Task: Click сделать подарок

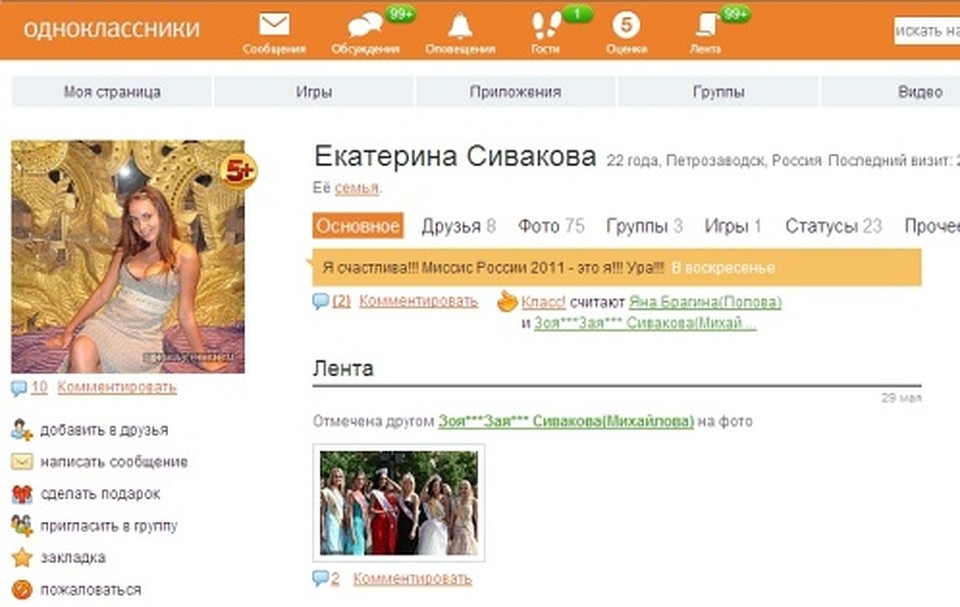Action: [100, 494]
